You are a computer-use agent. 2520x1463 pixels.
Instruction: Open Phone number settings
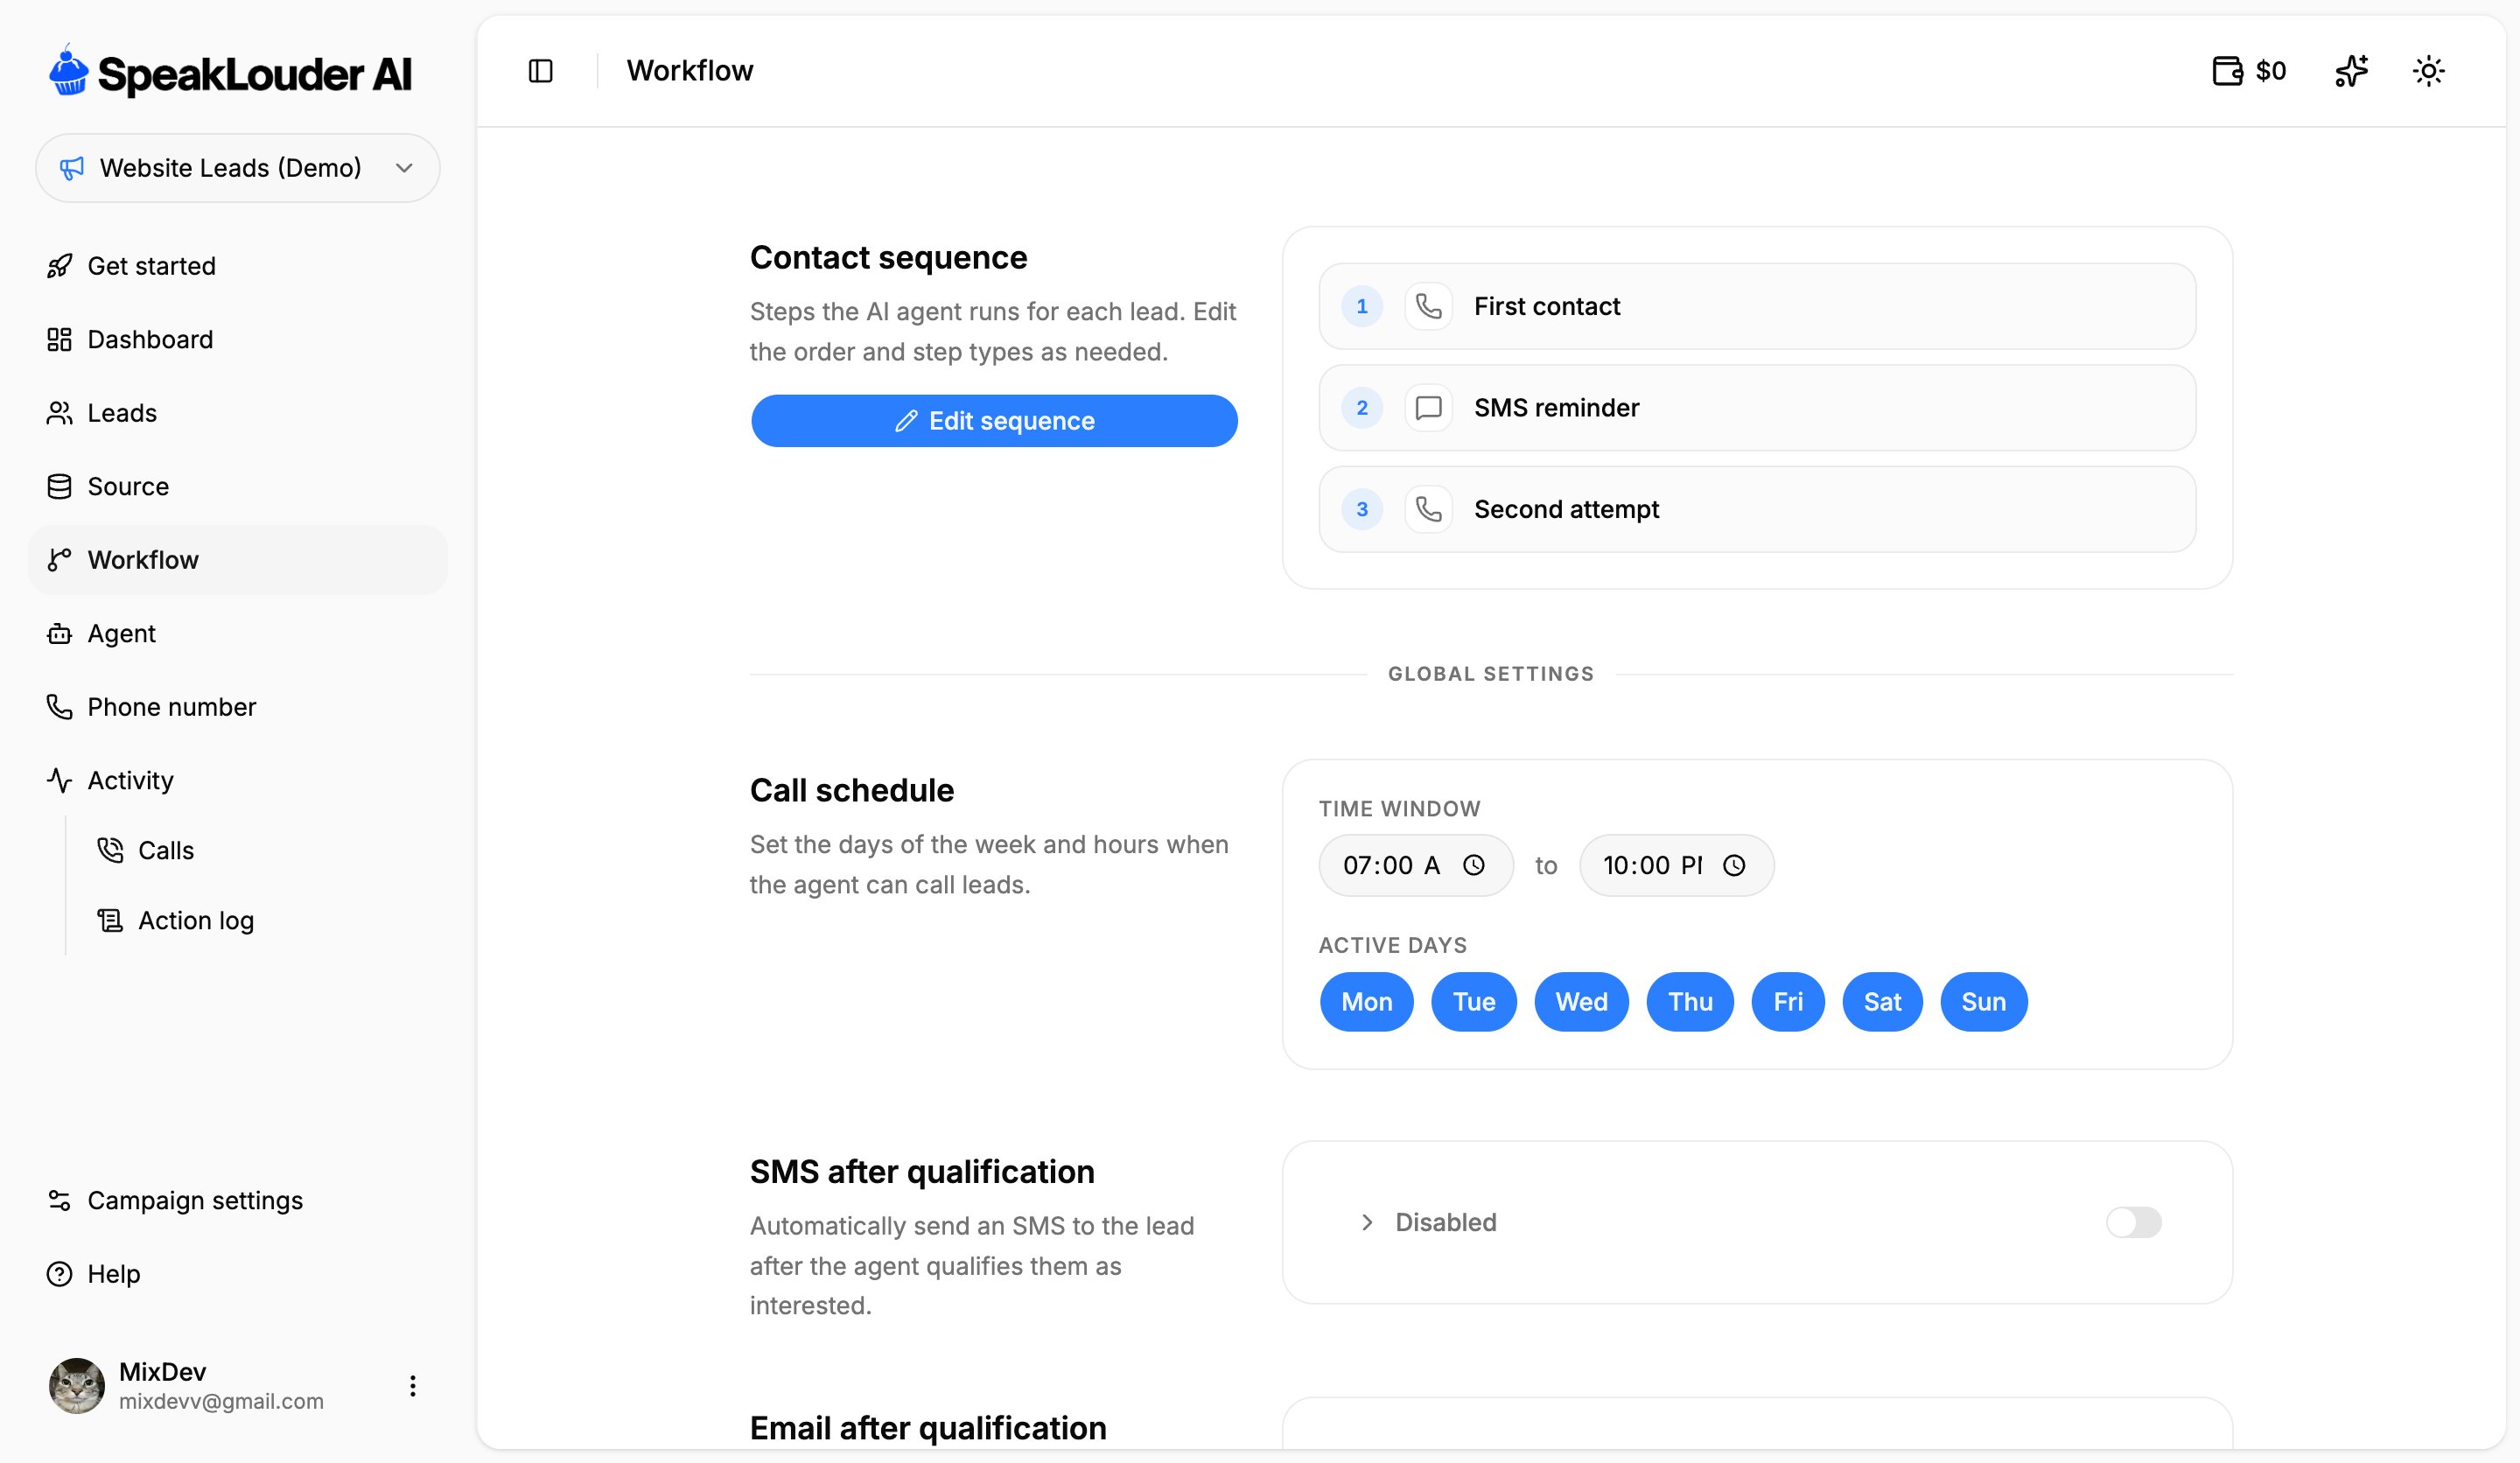pyautogui.click(x=238, y=707)
